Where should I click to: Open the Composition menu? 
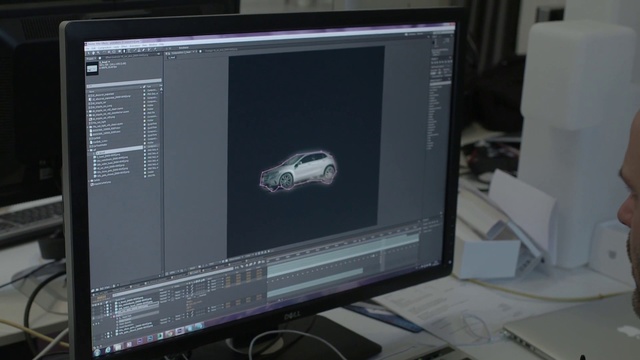click(104, 47)
